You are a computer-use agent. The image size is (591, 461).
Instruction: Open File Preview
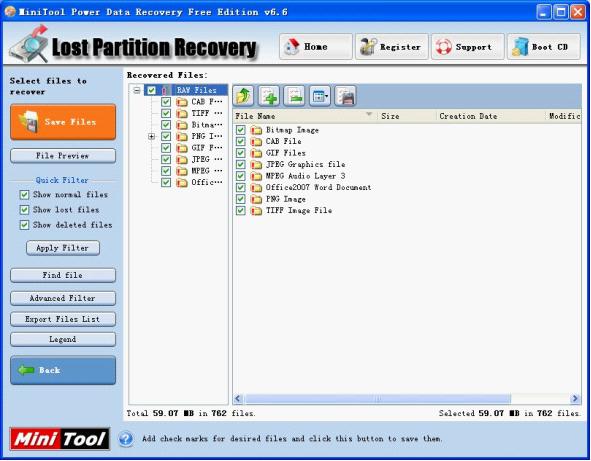pos(63,156)
